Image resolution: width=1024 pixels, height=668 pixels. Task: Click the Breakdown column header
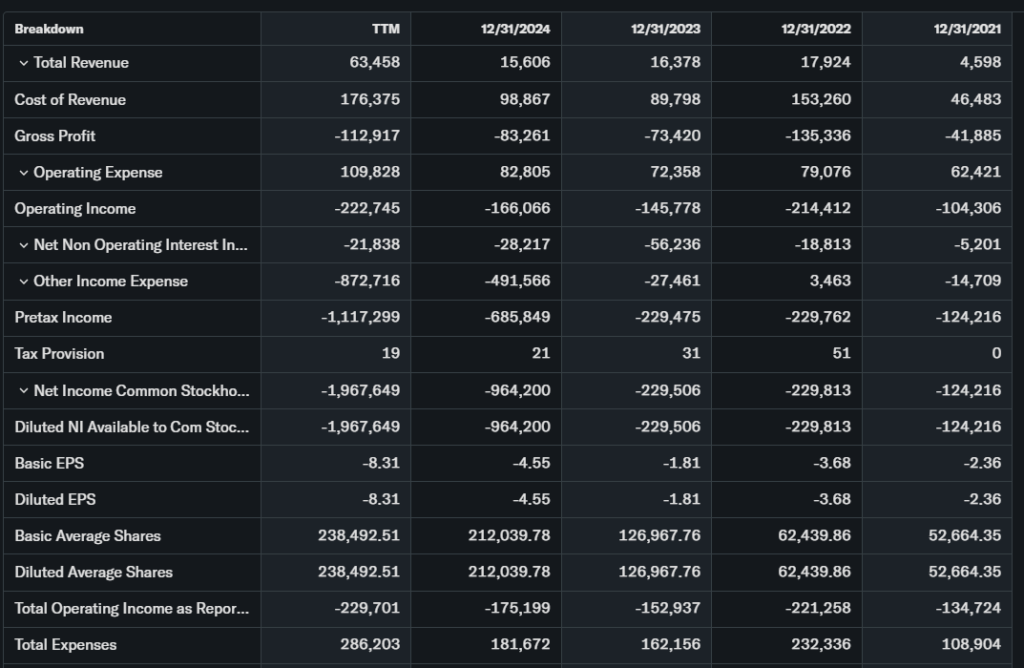(49, 29)
